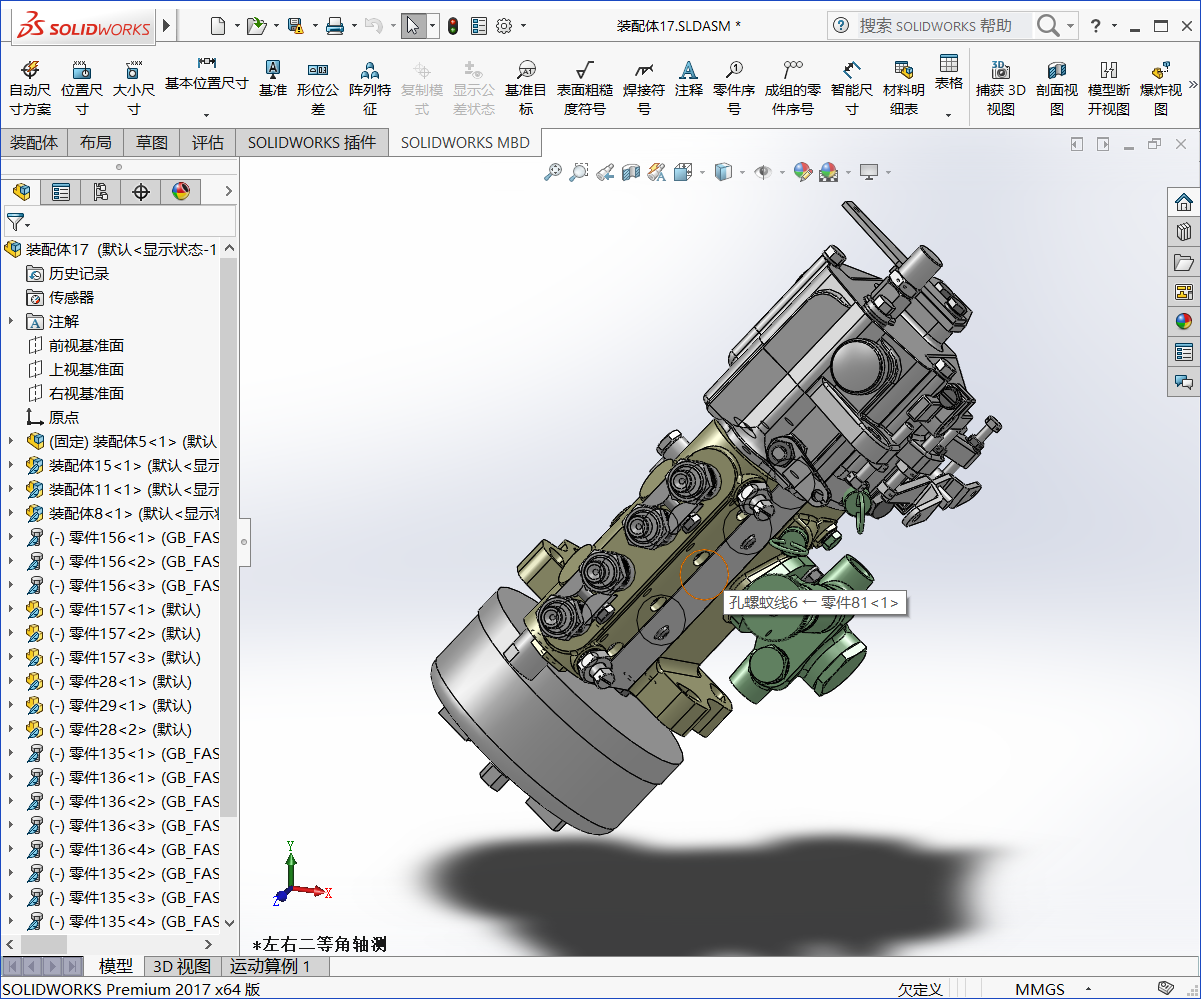Expand the 注解 tree folder
Viewport: 1201px width, 999px height.
11,321
